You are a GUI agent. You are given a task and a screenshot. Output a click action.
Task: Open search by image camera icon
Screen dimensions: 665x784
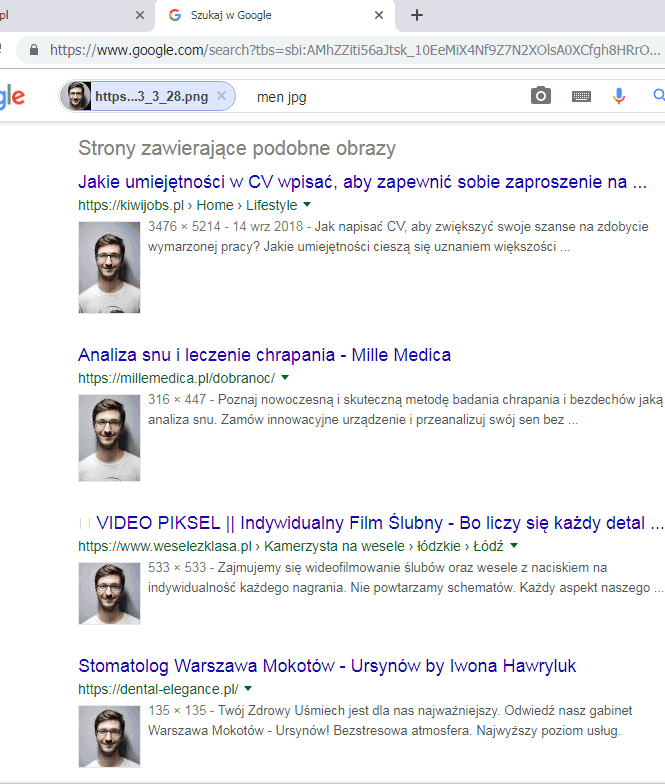point(540,95)
